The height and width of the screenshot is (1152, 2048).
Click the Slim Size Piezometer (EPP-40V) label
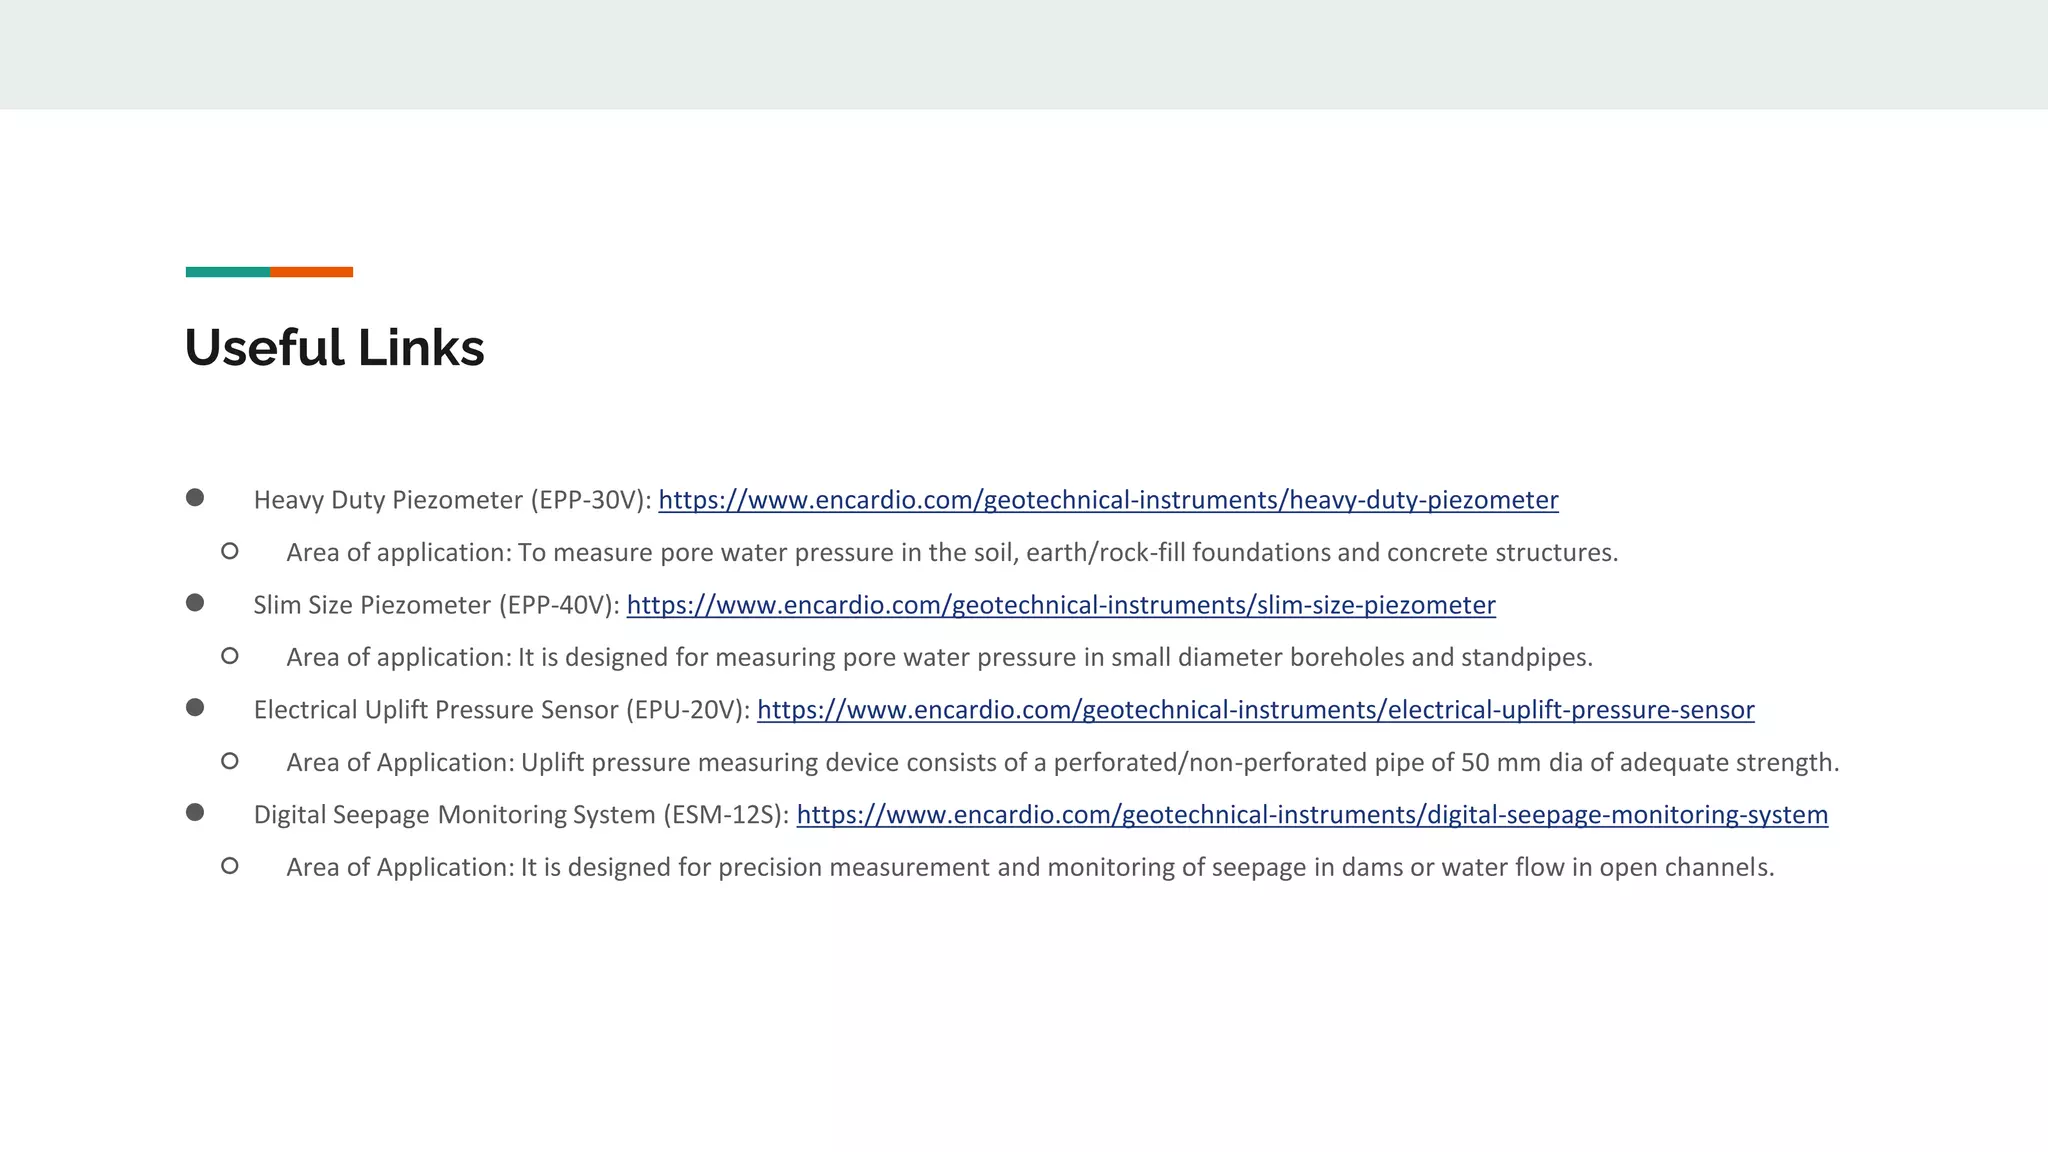(x=437, y=605)
